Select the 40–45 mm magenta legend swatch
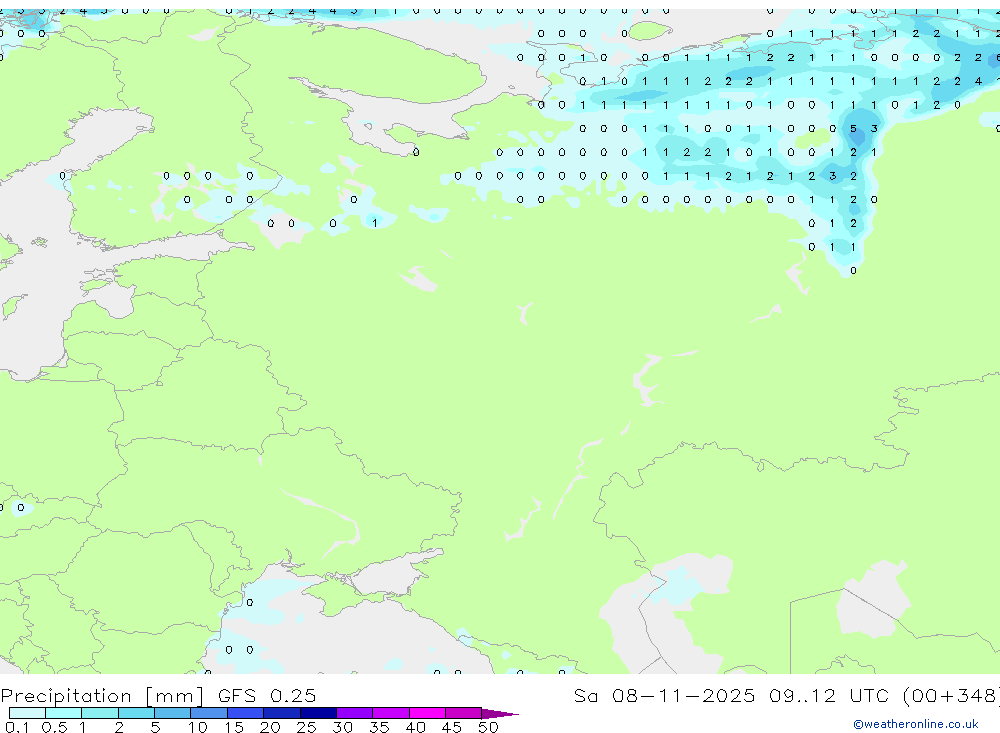 (x=427, y=713)
